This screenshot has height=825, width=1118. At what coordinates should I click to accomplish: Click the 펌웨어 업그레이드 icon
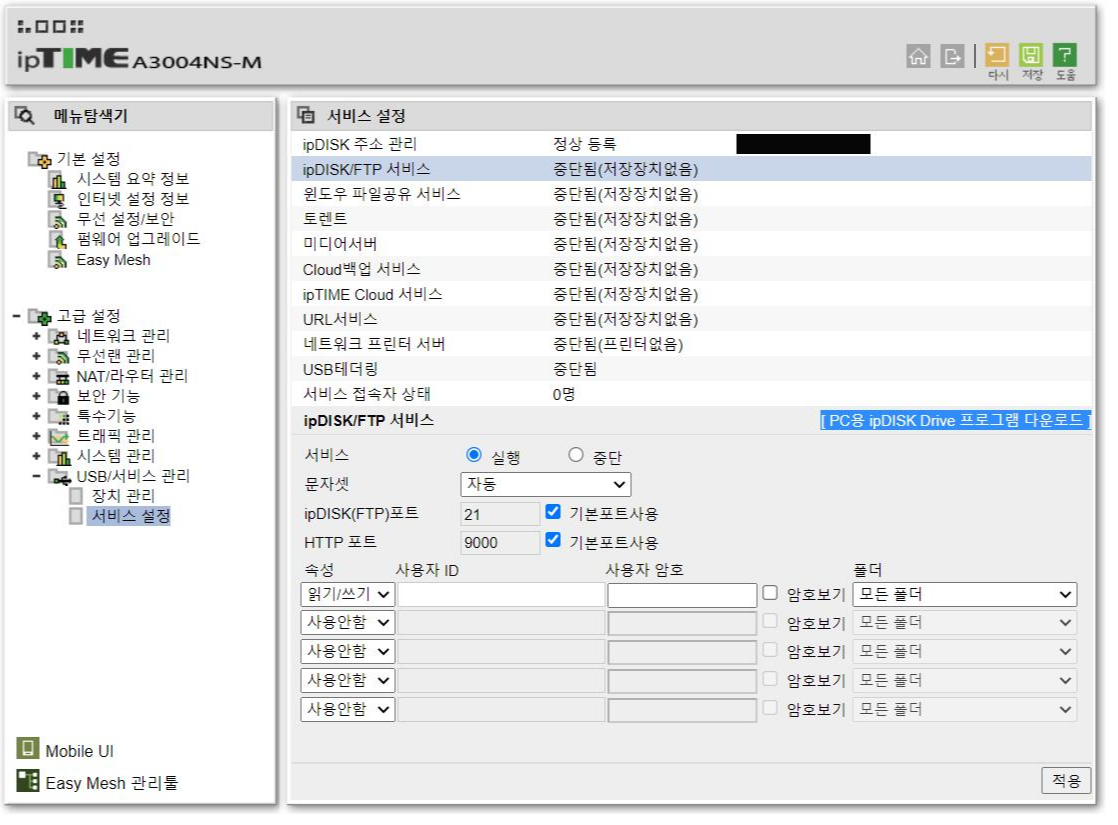[58, 240]
